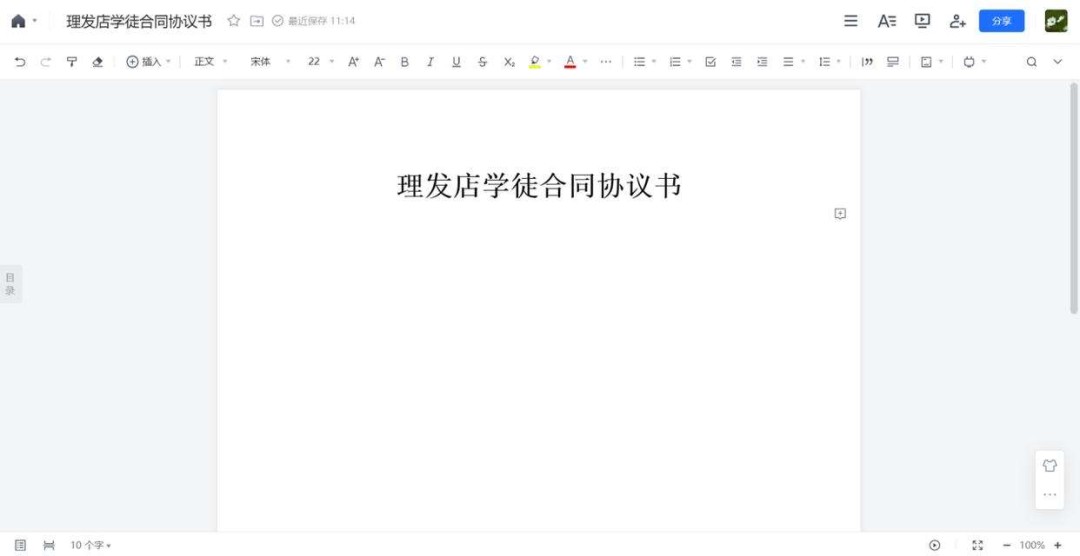This screenshot has height=556, width=1080.
Task: Toggle page width fit icon in status bar
Action: click(x=49, y=545)
